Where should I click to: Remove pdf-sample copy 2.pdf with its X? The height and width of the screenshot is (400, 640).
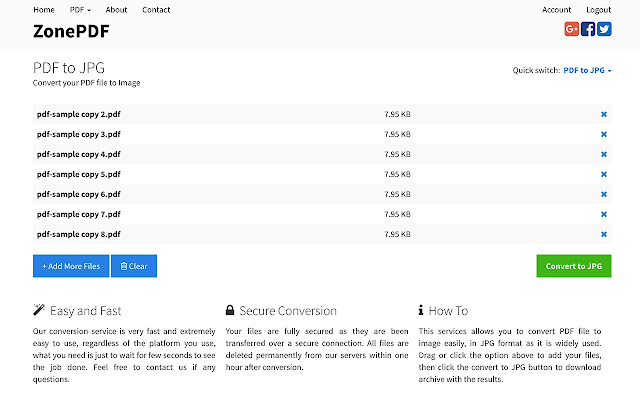click(604, 114)
